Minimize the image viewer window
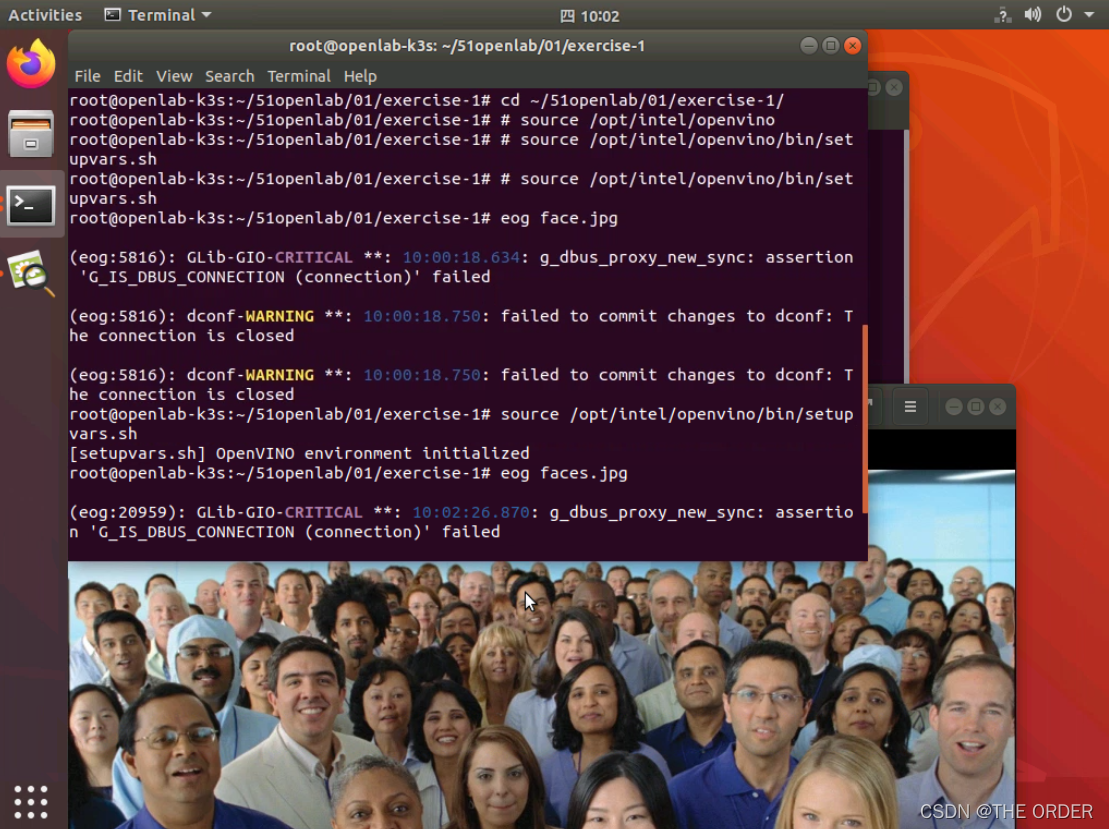Image resolution: width=1109 pixels, height=829 pixels. 953,407
